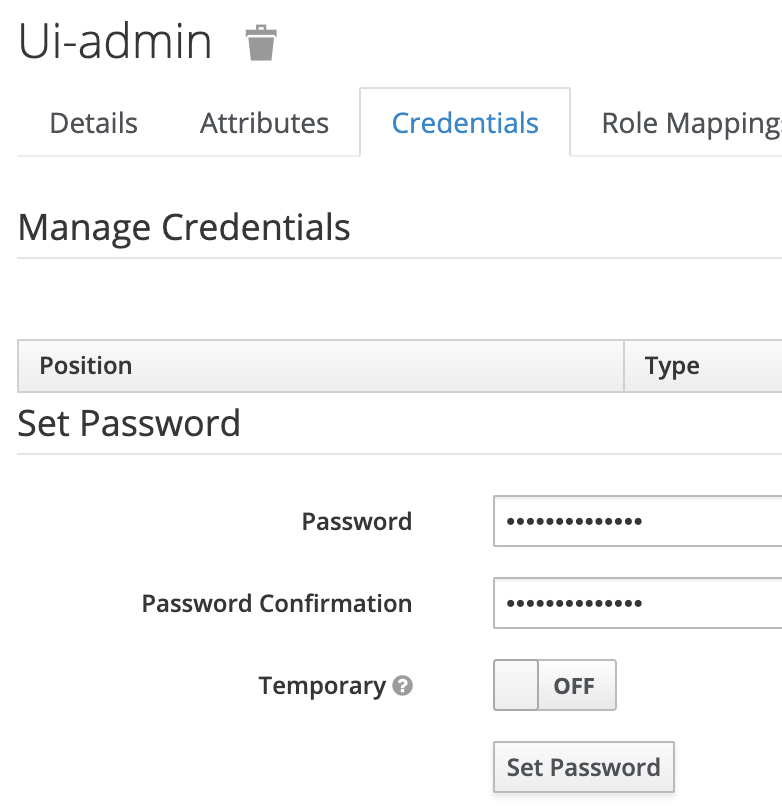Image resolution: width=782 pixels, height=812 pixels.
Task: Toggle the Temporary switch to ON
Action: [555, 685]
